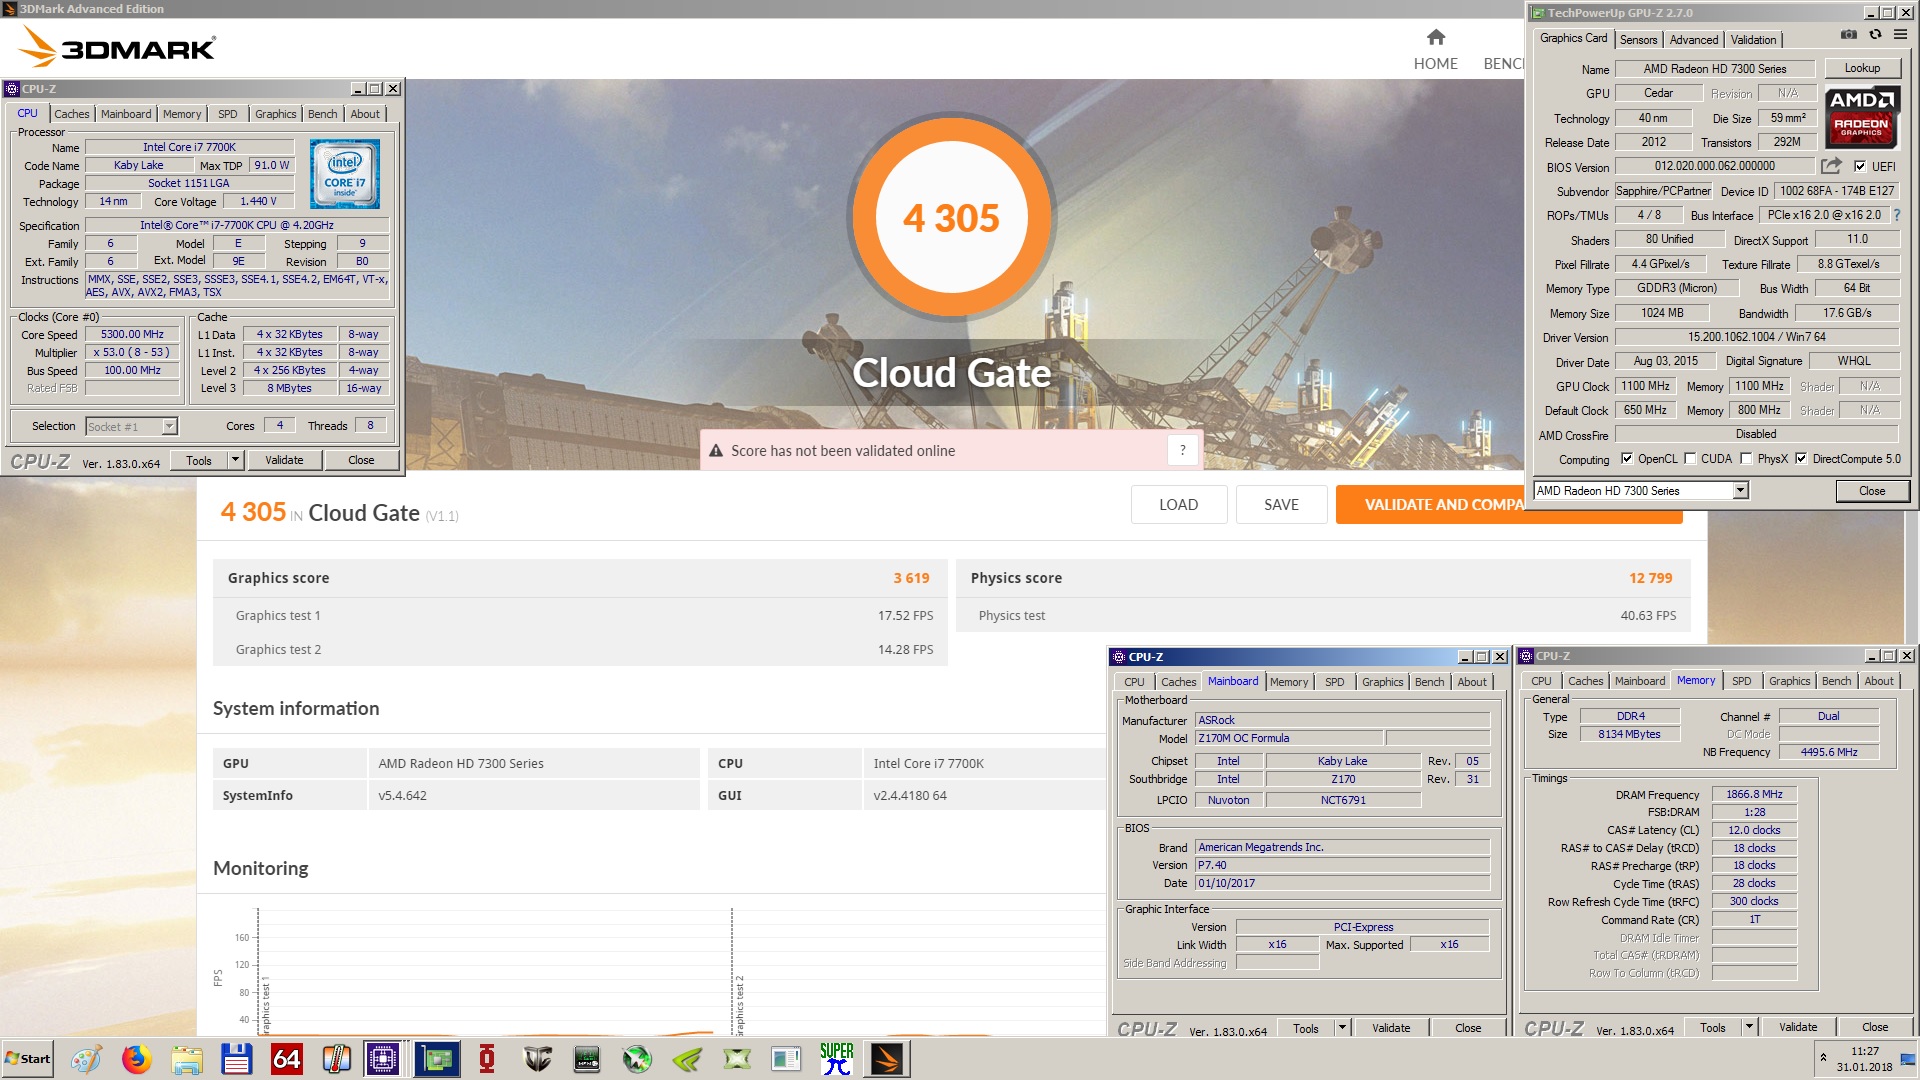Expand the Tools arrow in the CPU-Z Mainboard window
Screen dimensions: 1920x1080
click(x=1342, y=1028)
